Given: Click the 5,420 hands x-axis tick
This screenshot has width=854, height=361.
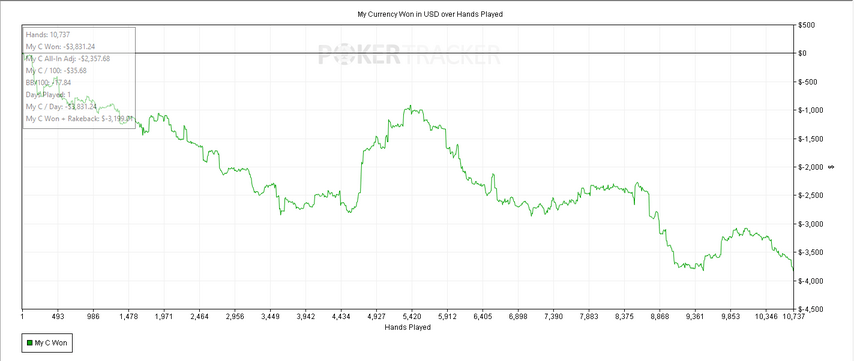Looking at the screenshot, I should point(412,316).
